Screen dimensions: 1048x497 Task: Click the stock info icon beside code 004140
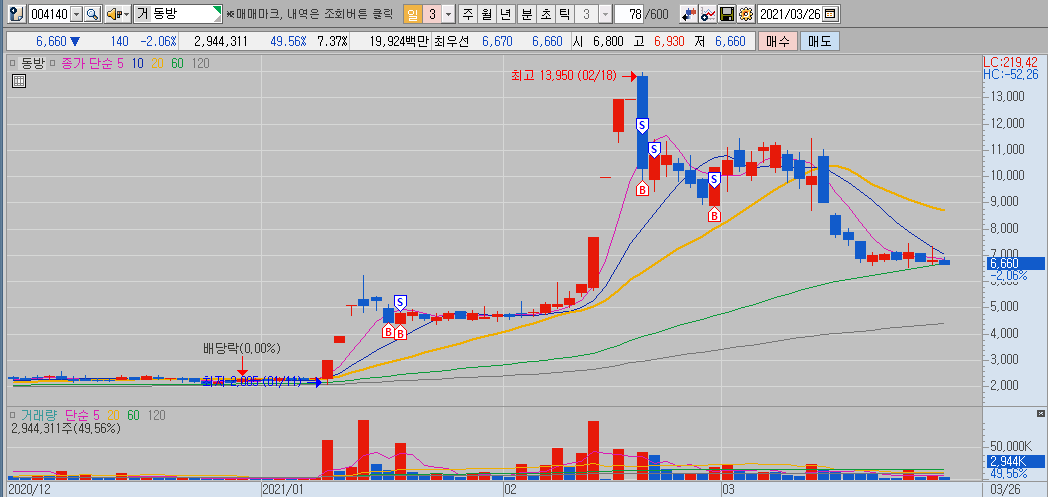[x=18, y=13]
